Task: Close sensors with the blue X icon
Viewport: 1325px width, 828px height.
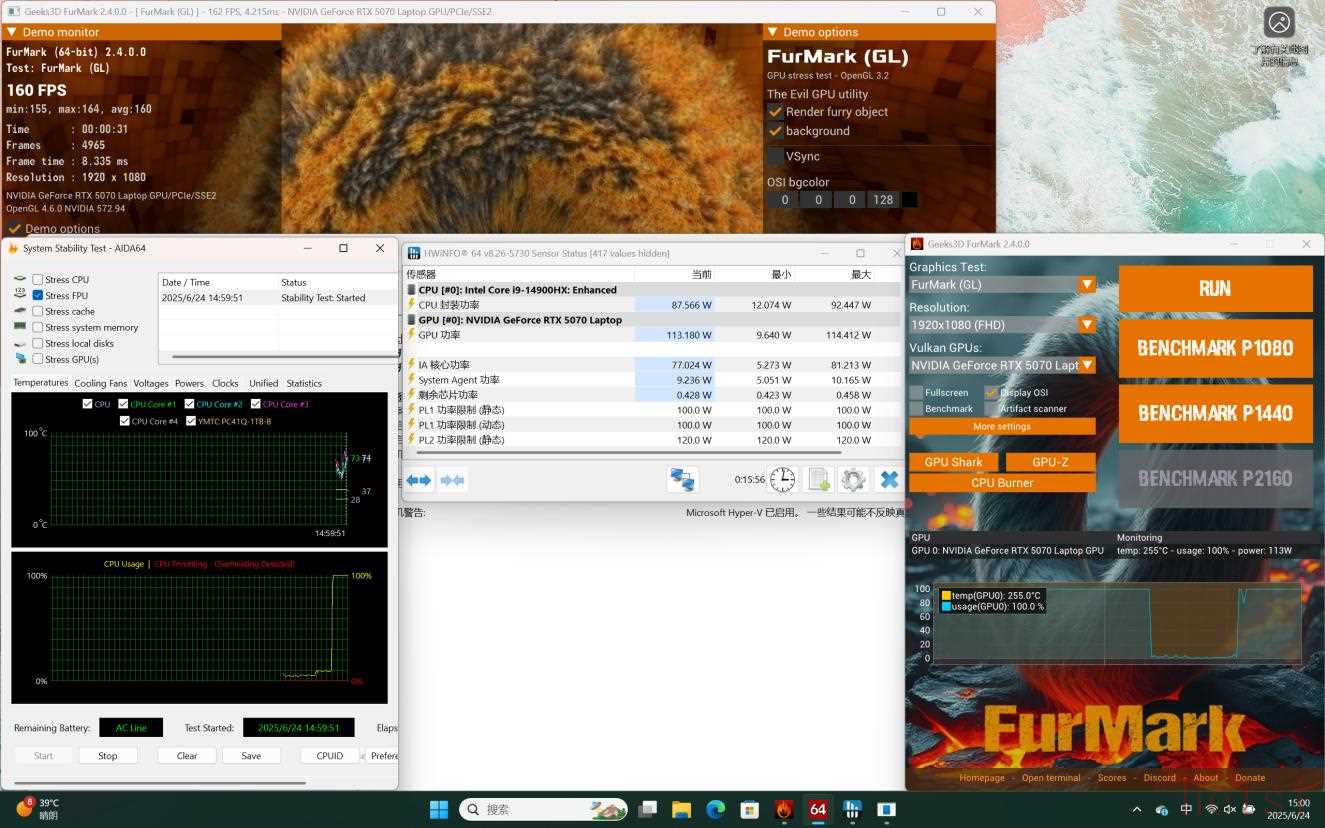Action: [888, 480]
